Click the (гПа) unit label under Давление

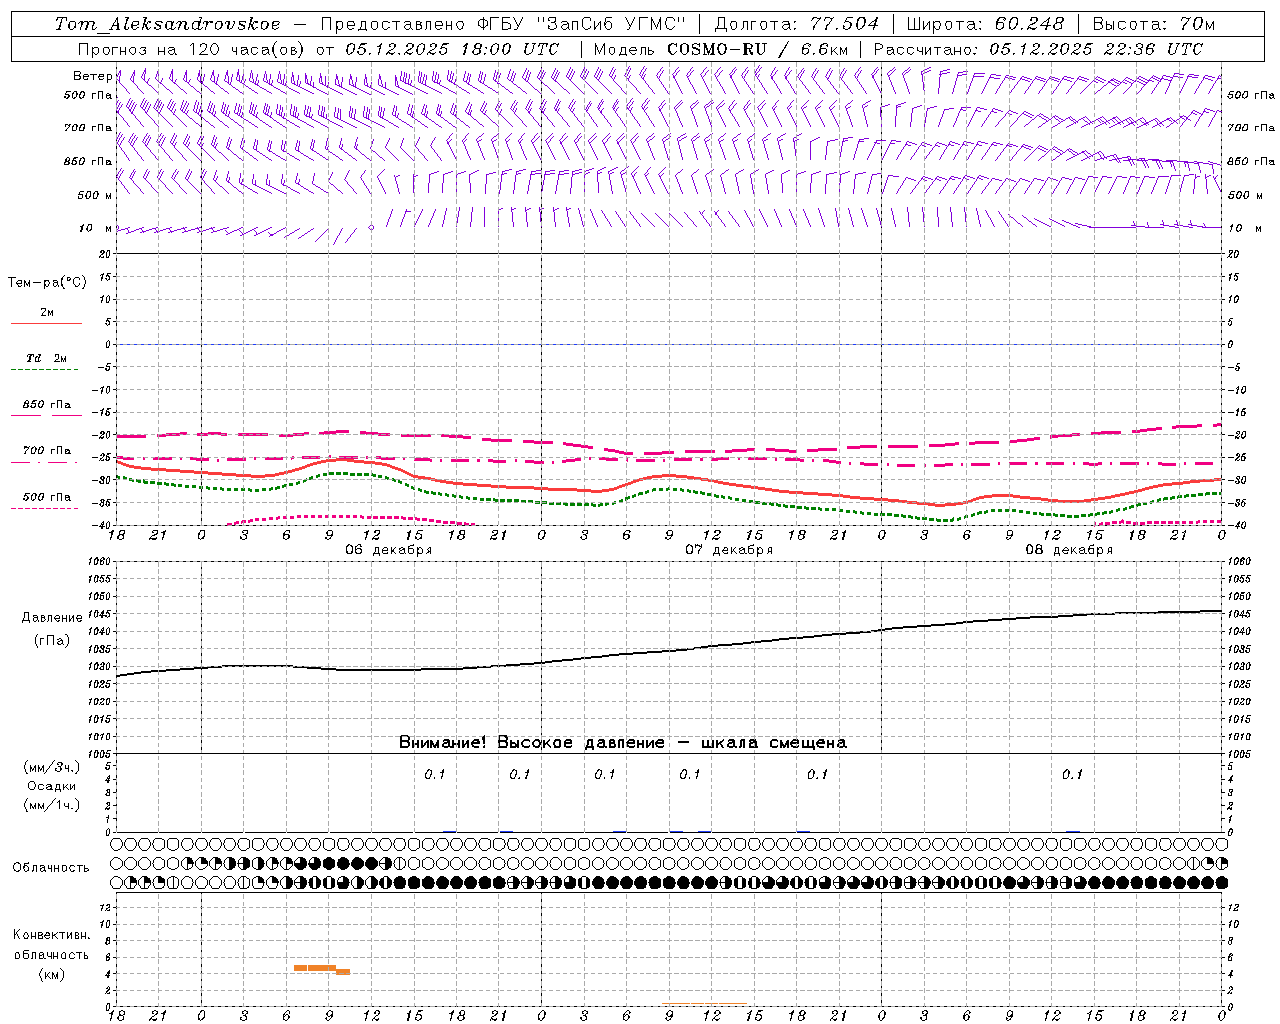(52, 640)
